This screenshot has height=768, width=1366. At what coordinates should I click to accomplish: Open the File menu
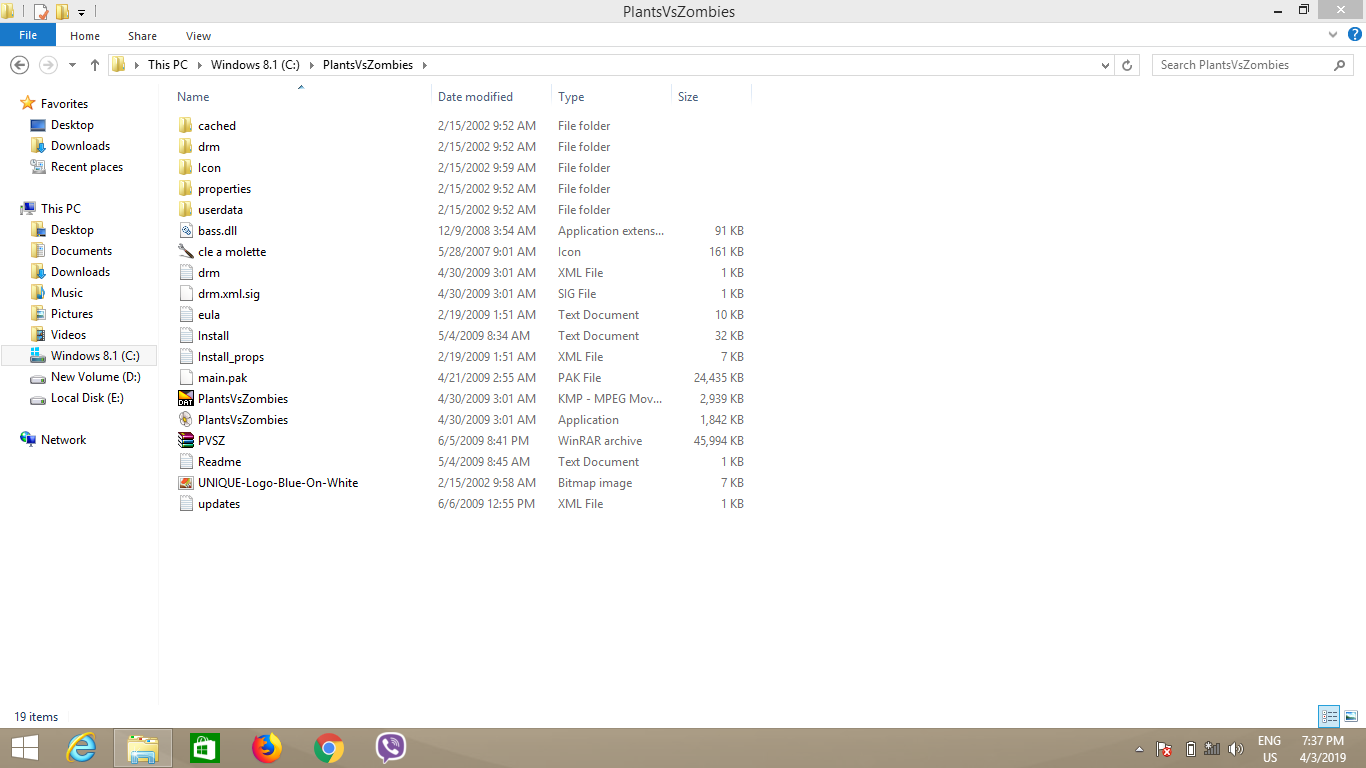28,35
